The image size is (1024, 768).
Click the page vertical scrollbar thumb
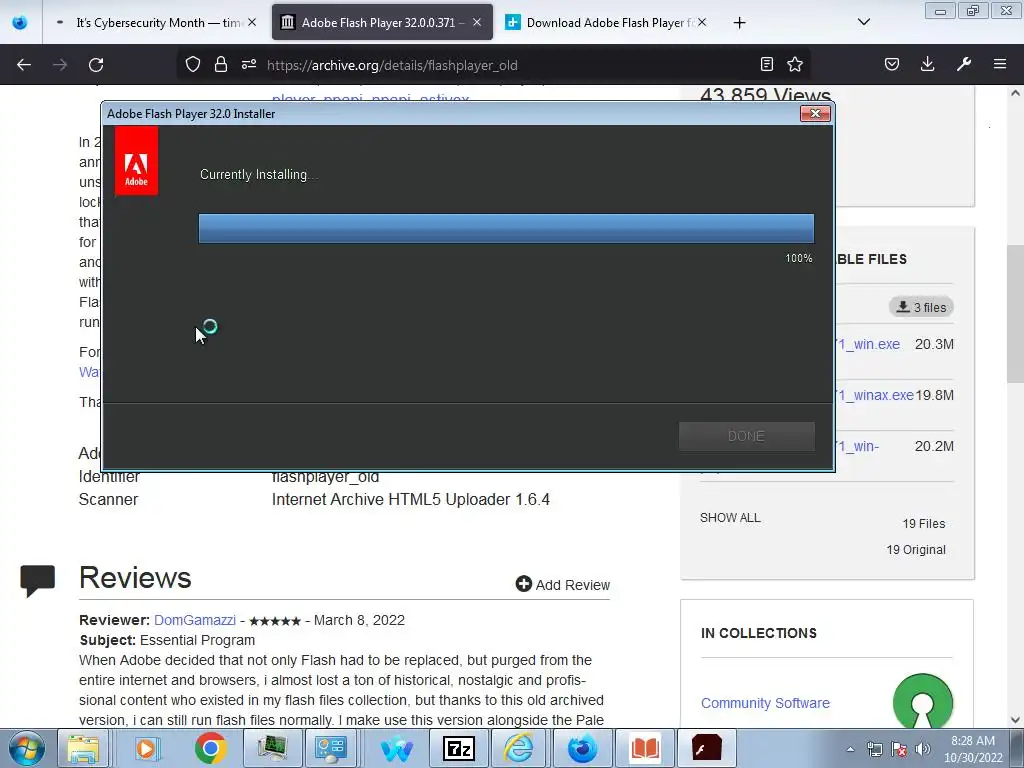point(1015,313)
